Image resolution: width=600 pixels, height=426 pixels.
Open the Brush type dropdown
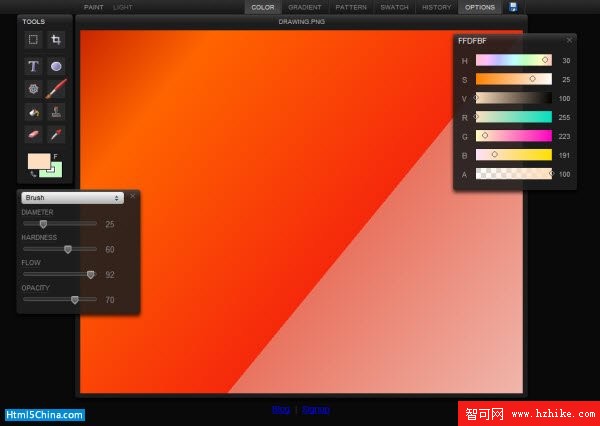coord(72,197)
